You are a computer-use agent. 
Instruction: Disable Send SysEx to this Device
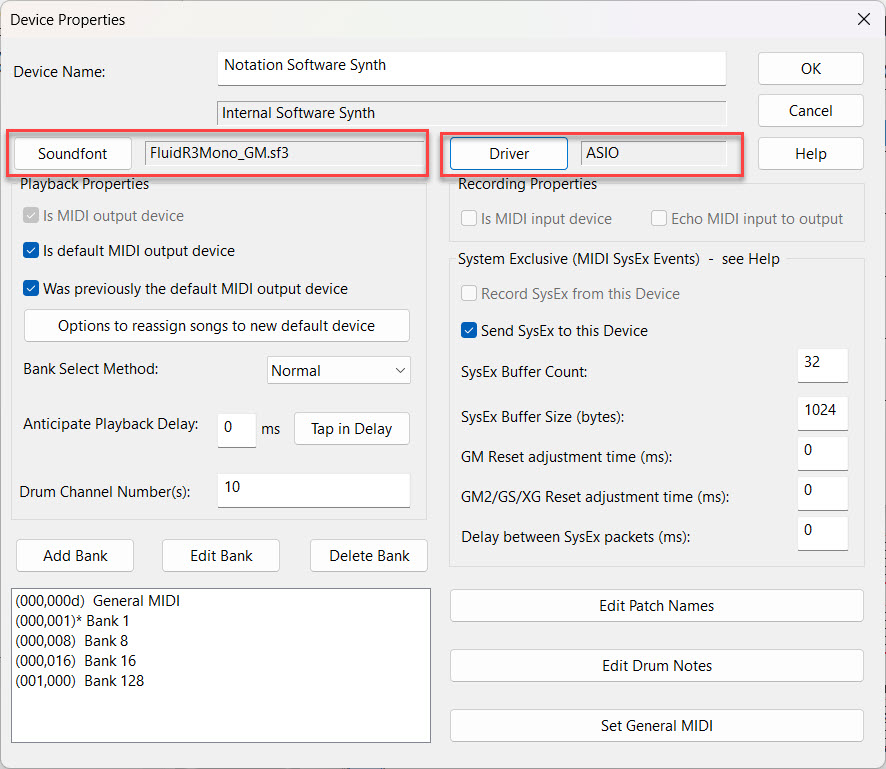click(x=469, y=331)
